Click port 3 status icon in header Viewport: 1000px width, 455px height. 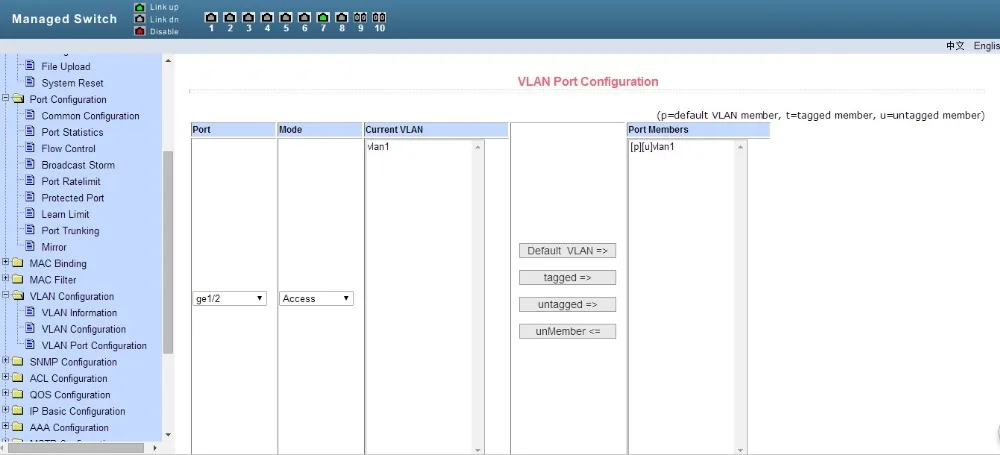(x=249, y=18)
